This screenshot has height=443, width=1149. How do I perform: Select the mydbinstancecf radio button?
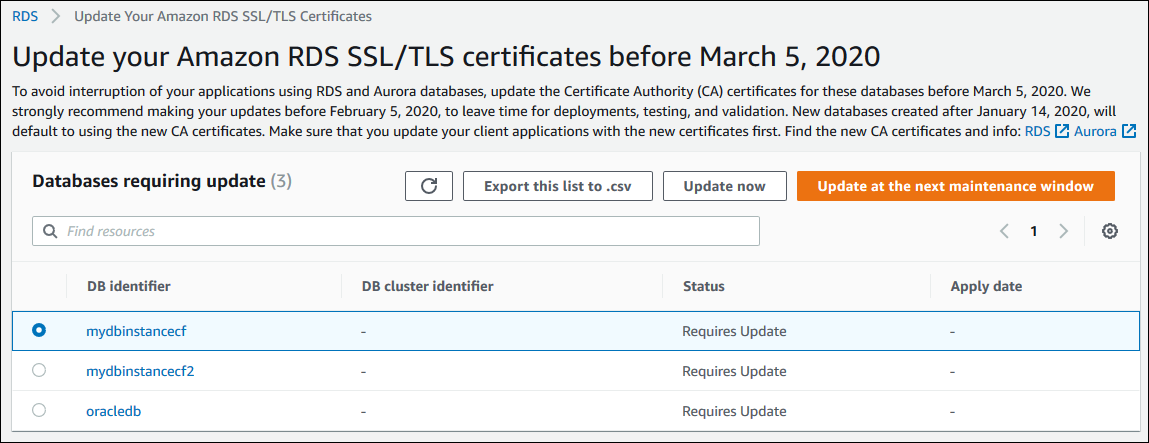[39, 330]
